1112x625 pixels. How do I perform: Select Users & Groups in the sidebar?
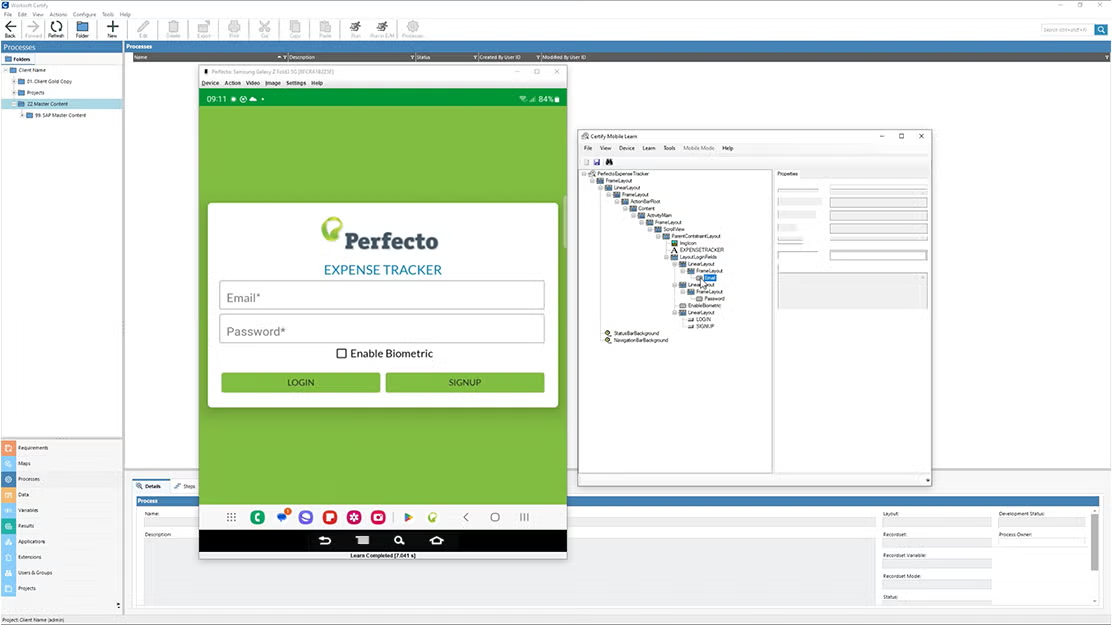pyautogui.click(x=35, y=572)
